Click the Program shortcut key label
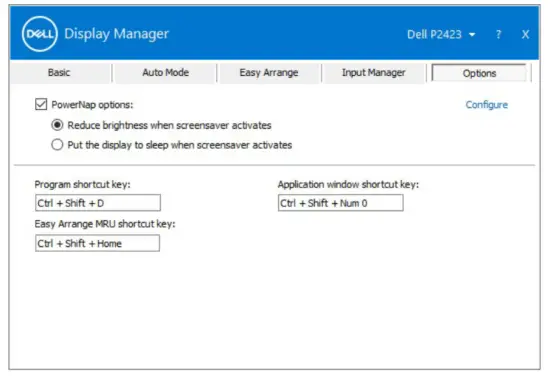This screenshot has height=378, width=550. click(82, 184)
